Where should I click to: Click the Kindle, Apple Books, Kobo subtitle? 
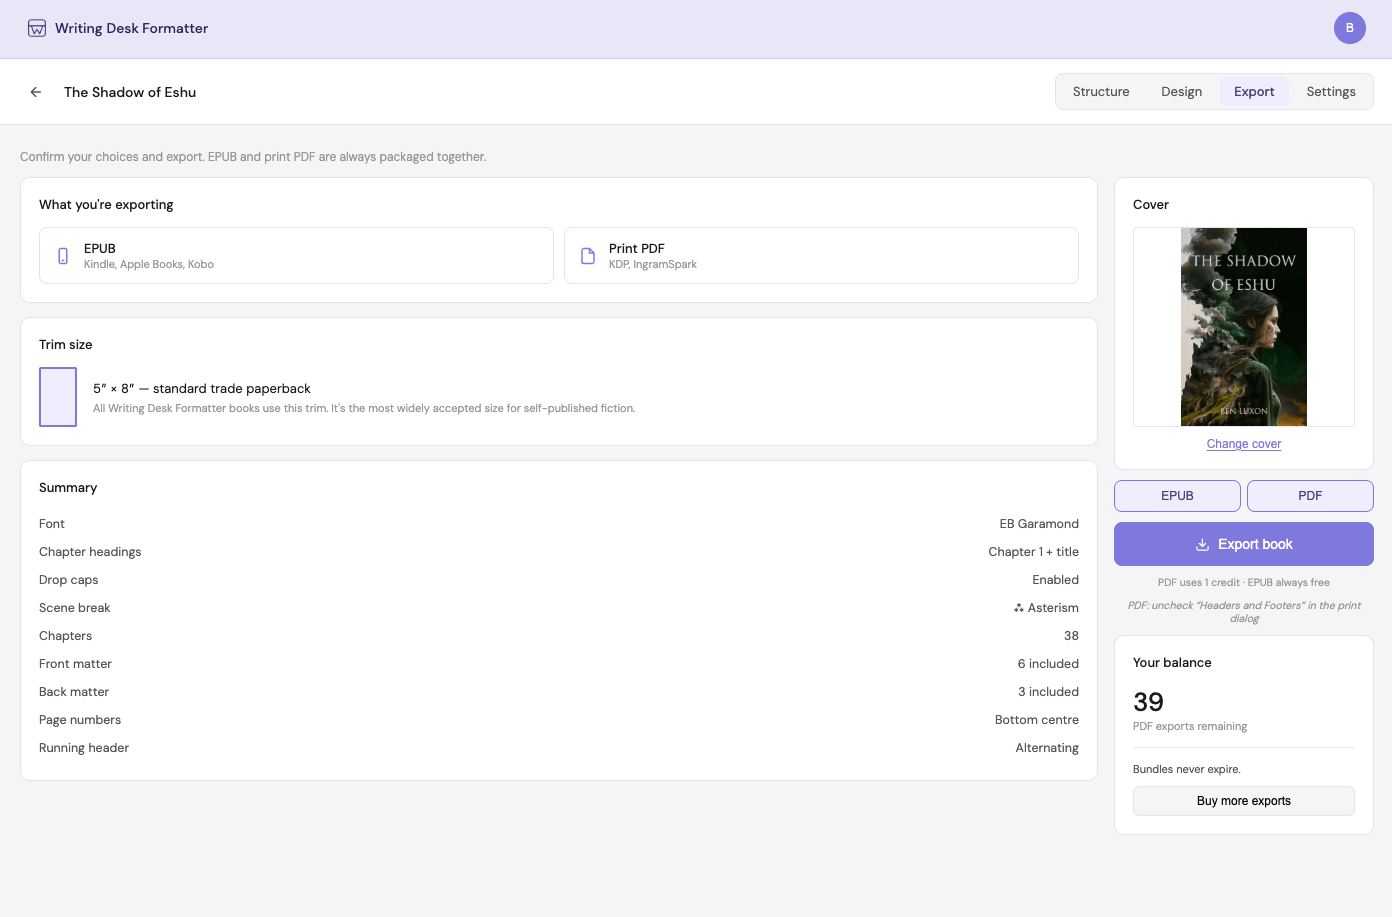(149, 265)
